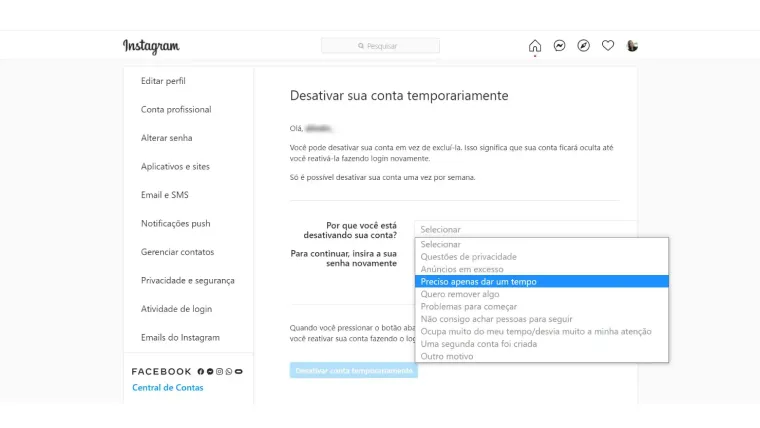The image size is (760, 428).
Task: Choose the Selecionar placeholder option
Action: [541, 244]
